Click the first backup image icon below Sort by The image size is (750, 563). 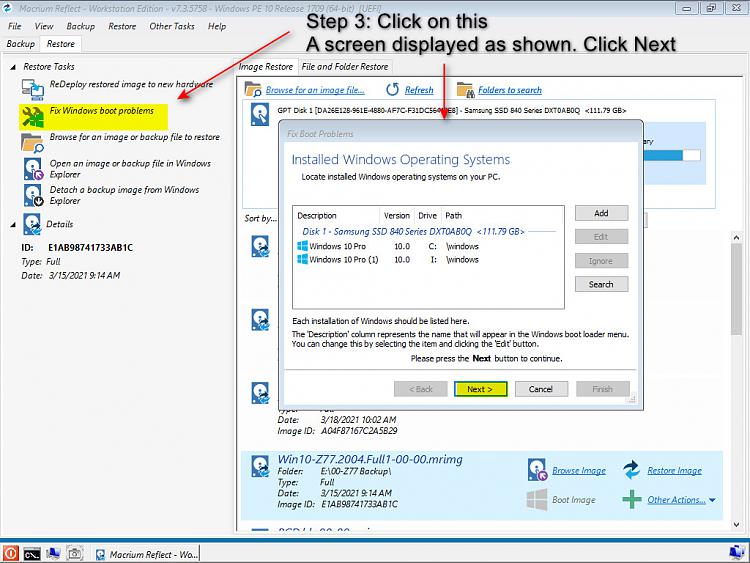[260, 246]
